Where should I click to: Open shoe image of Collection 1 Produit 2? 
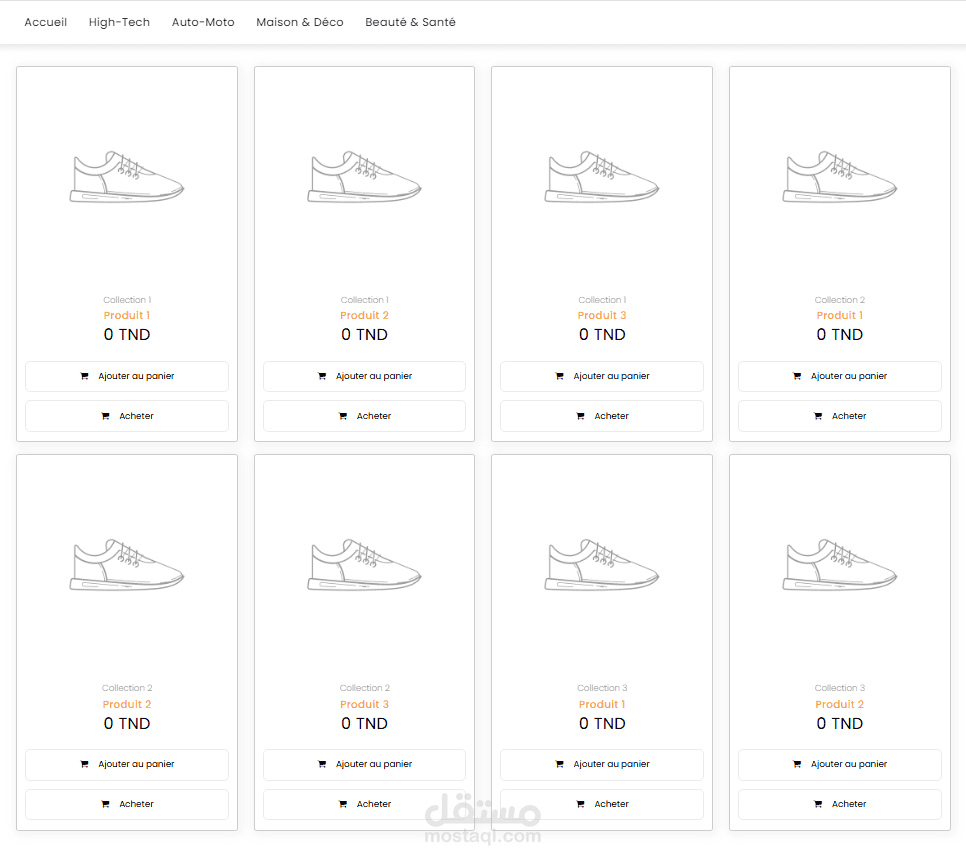click(x=364, y=177)
